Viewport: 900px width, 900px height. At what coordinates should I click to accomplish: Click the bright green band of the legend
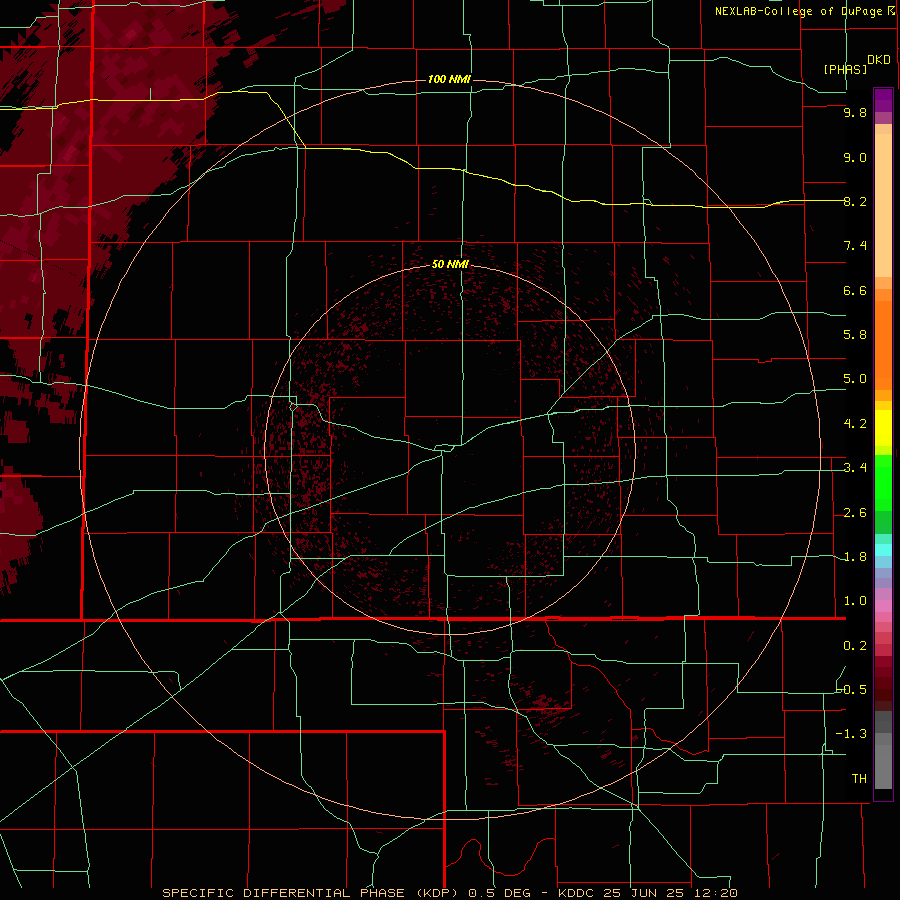tap(883, 482)
